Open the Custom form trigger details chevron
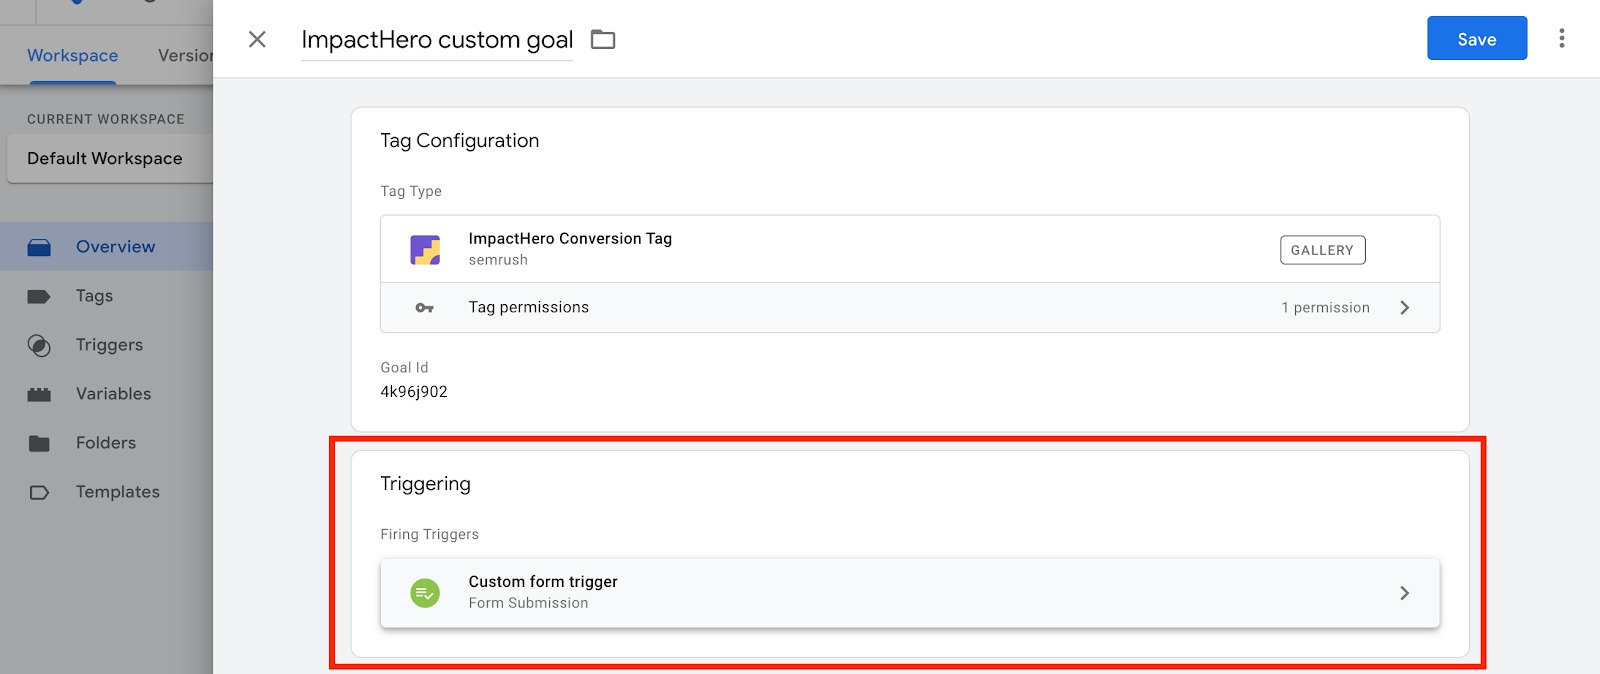The width and height of the screenshot is (1600, 674). coord(1405,592)
